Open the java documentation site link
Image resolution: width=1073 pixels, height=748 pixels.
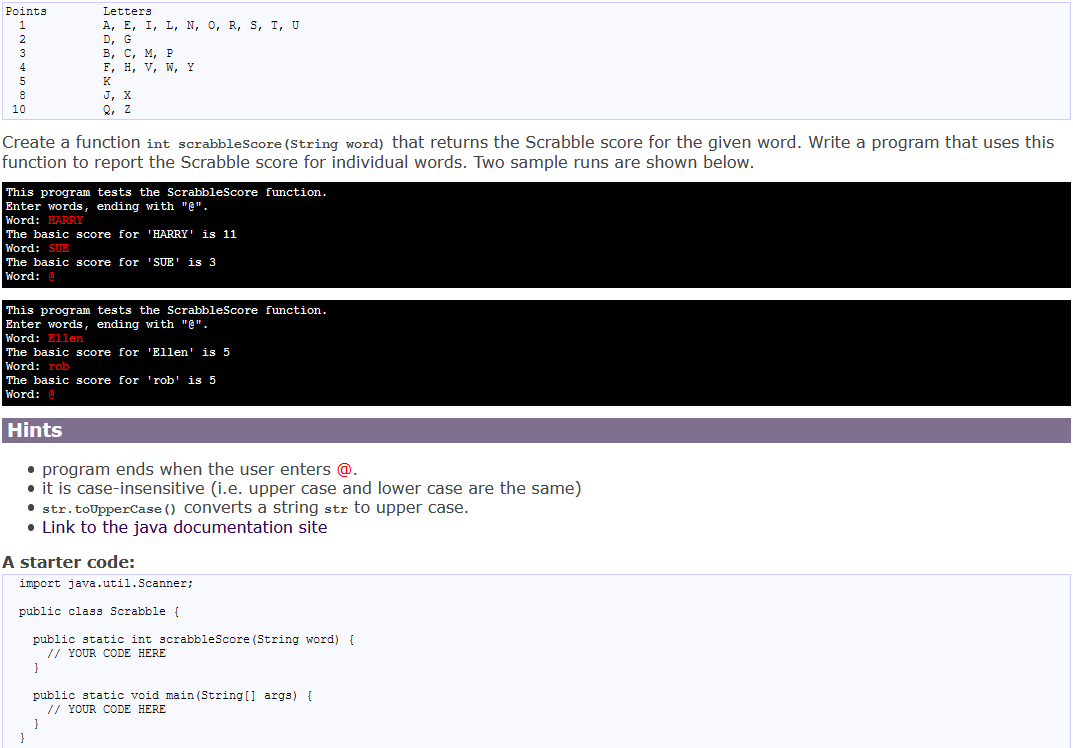pyautogui.click(x=184, y=527)
